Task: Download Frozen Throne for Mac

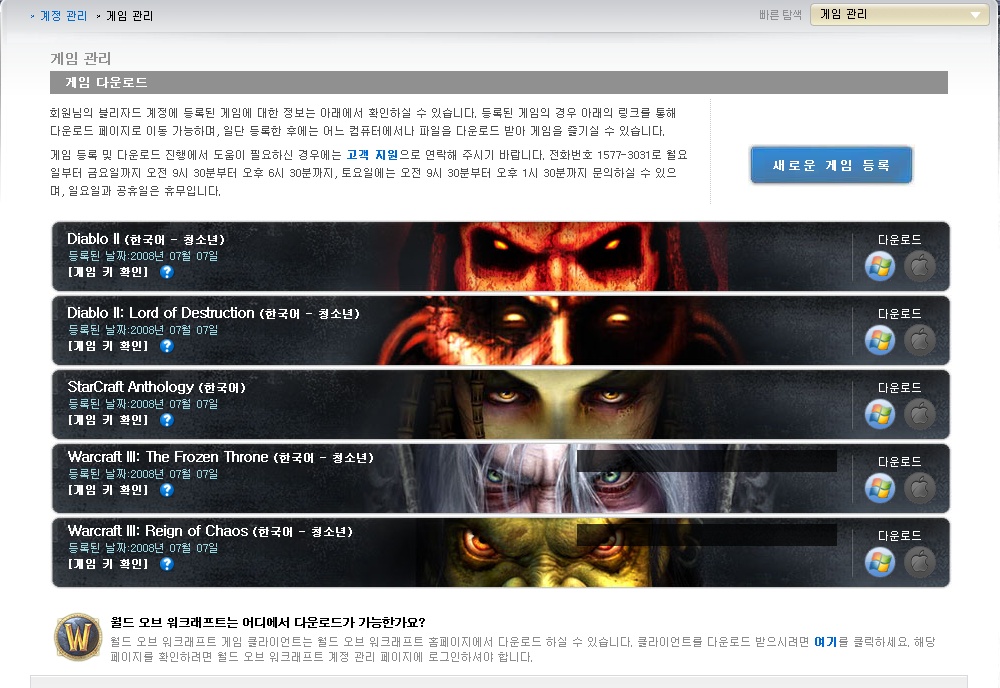Action: (x=920, y=488)
